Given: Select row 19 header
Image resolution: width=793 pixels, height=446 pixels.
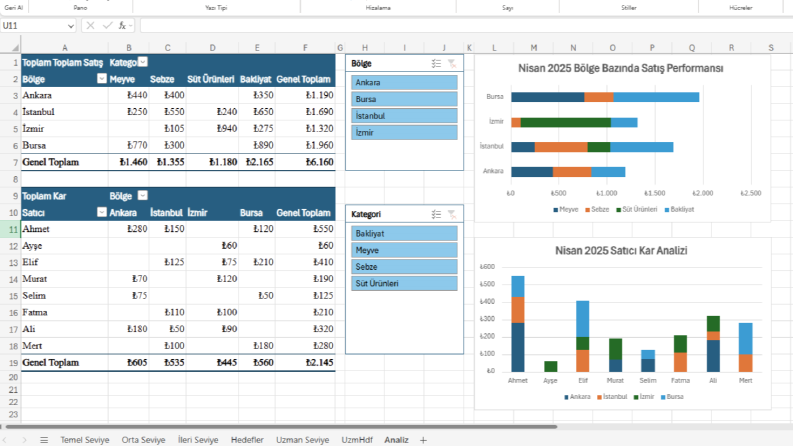Looking at the screenshot, I should click(11, 363).
